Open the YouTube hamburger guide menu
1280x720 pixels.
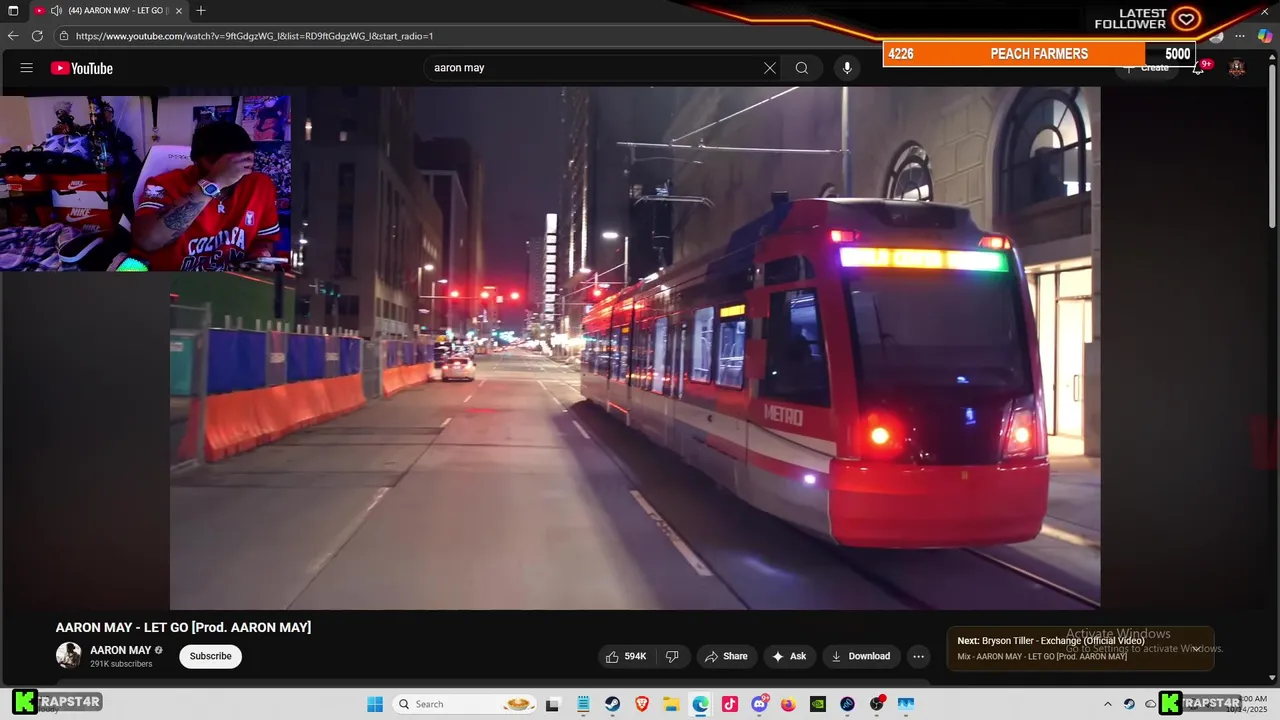coord(27,68)
